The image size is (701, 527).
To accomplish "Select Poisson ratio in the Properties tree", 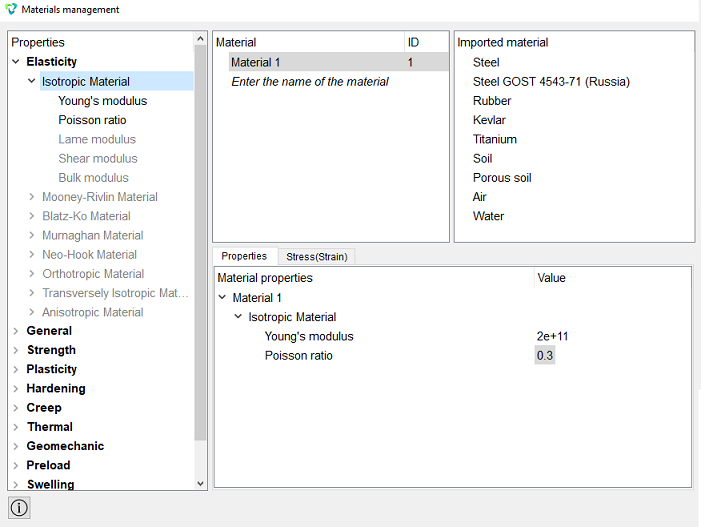I will 92,120.
